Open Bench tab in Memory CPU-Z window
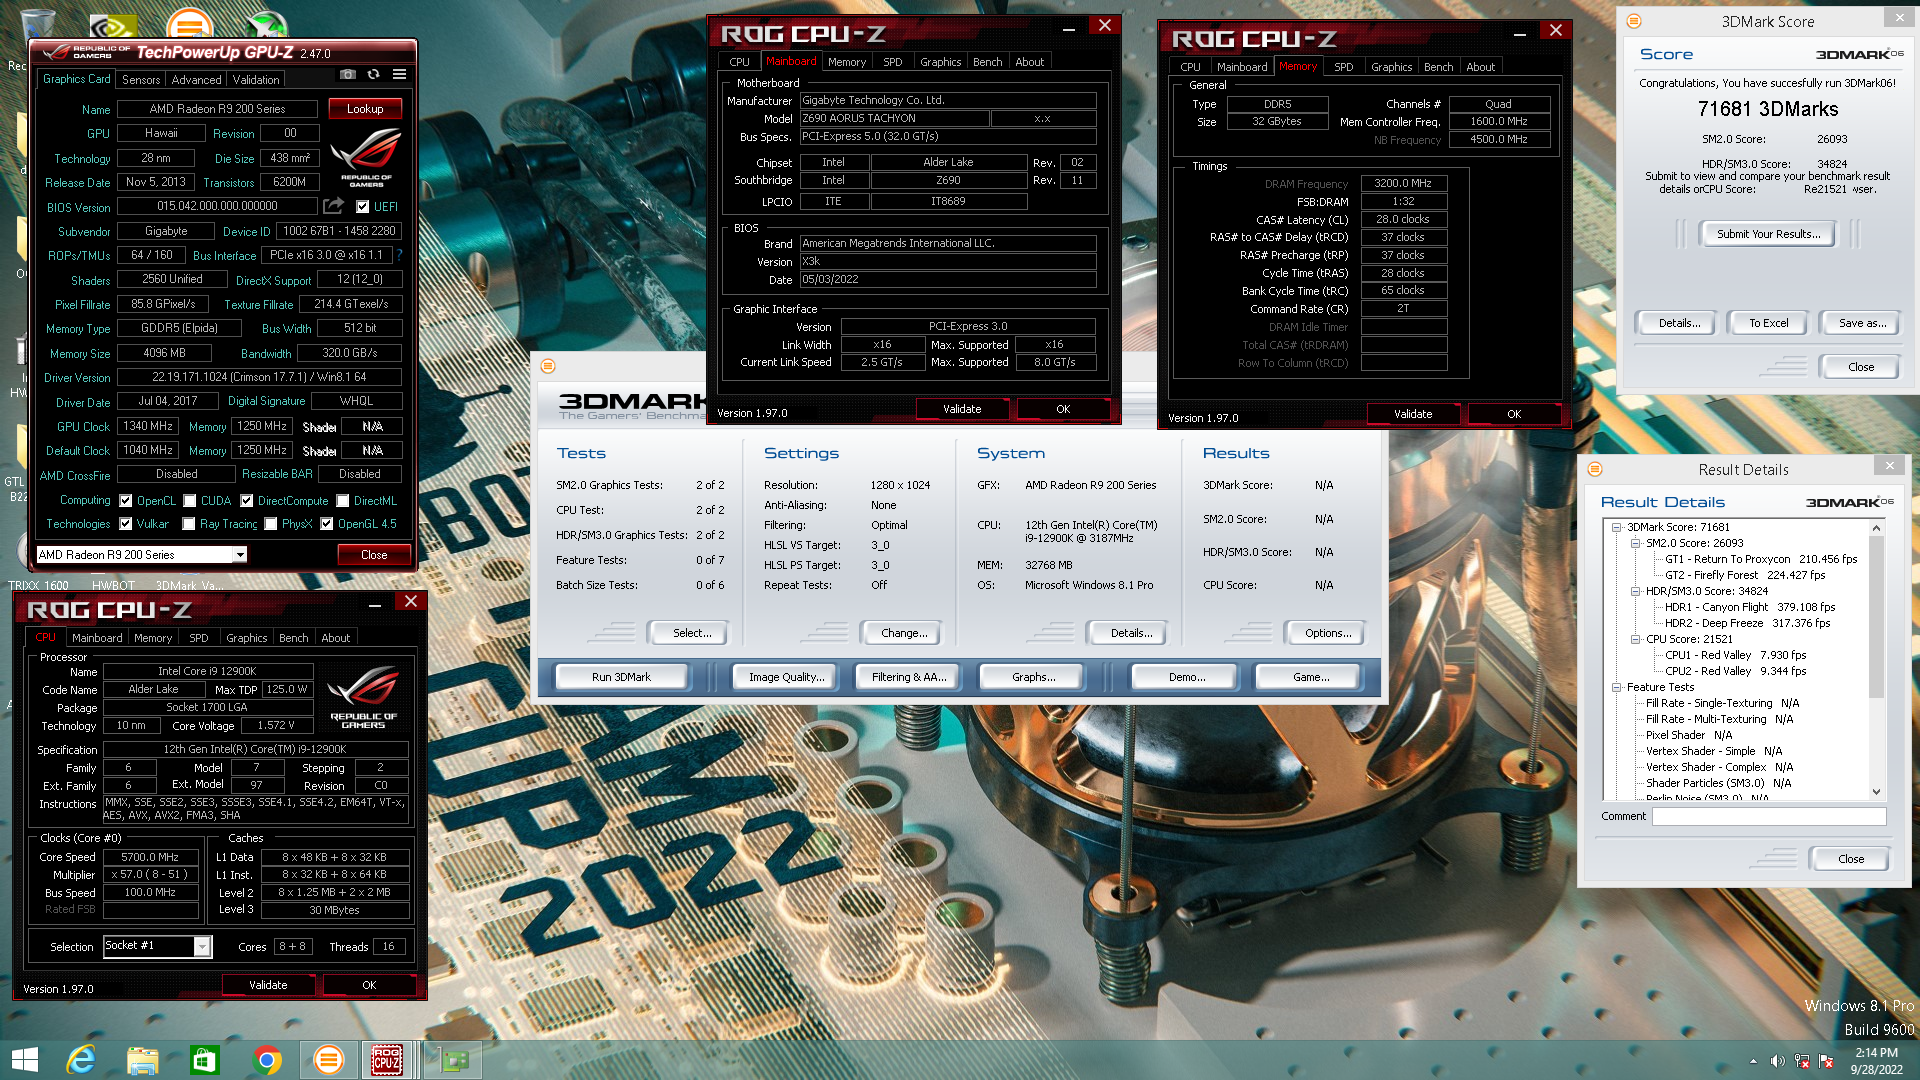Viewport: 1920px width, 1080px height. click(1438, 67)
